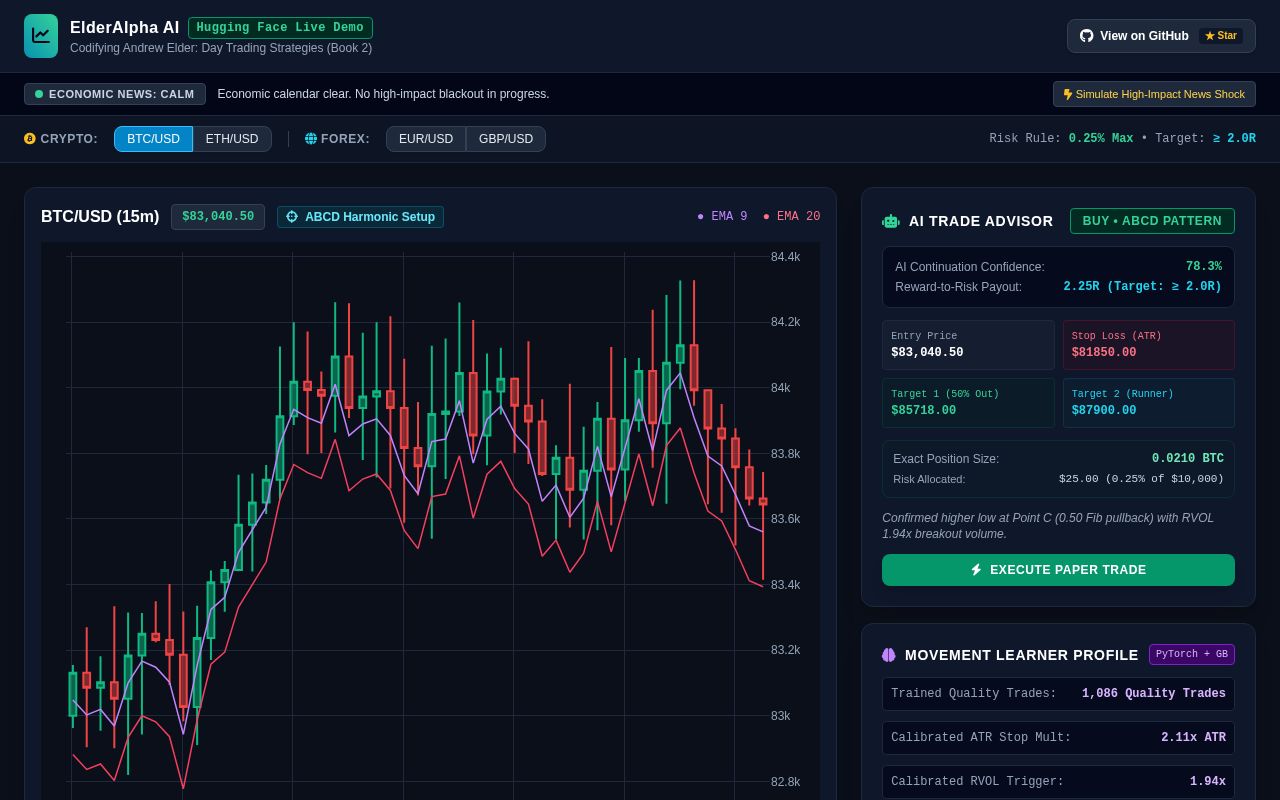1280x800 pixels.
Task: Click the Entry Price card
Action: click(968, 345)
